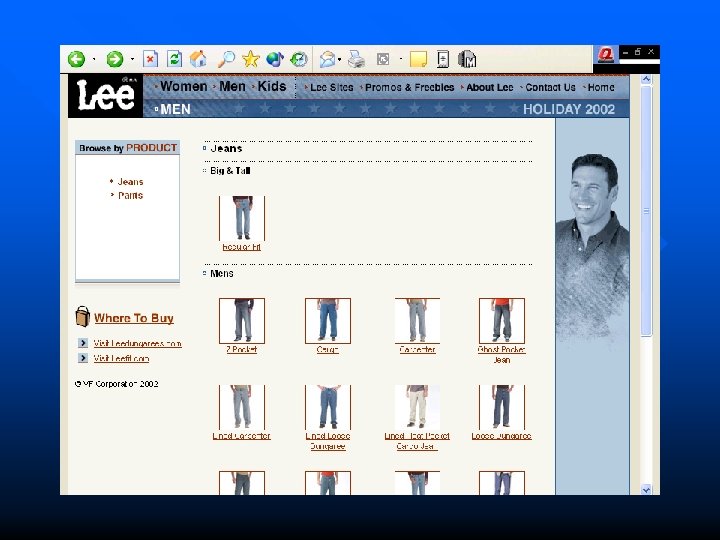The width and height of the screenshot is (720, 540).
Task: Visit Leedungarees.com link
Action: [138, 343]
